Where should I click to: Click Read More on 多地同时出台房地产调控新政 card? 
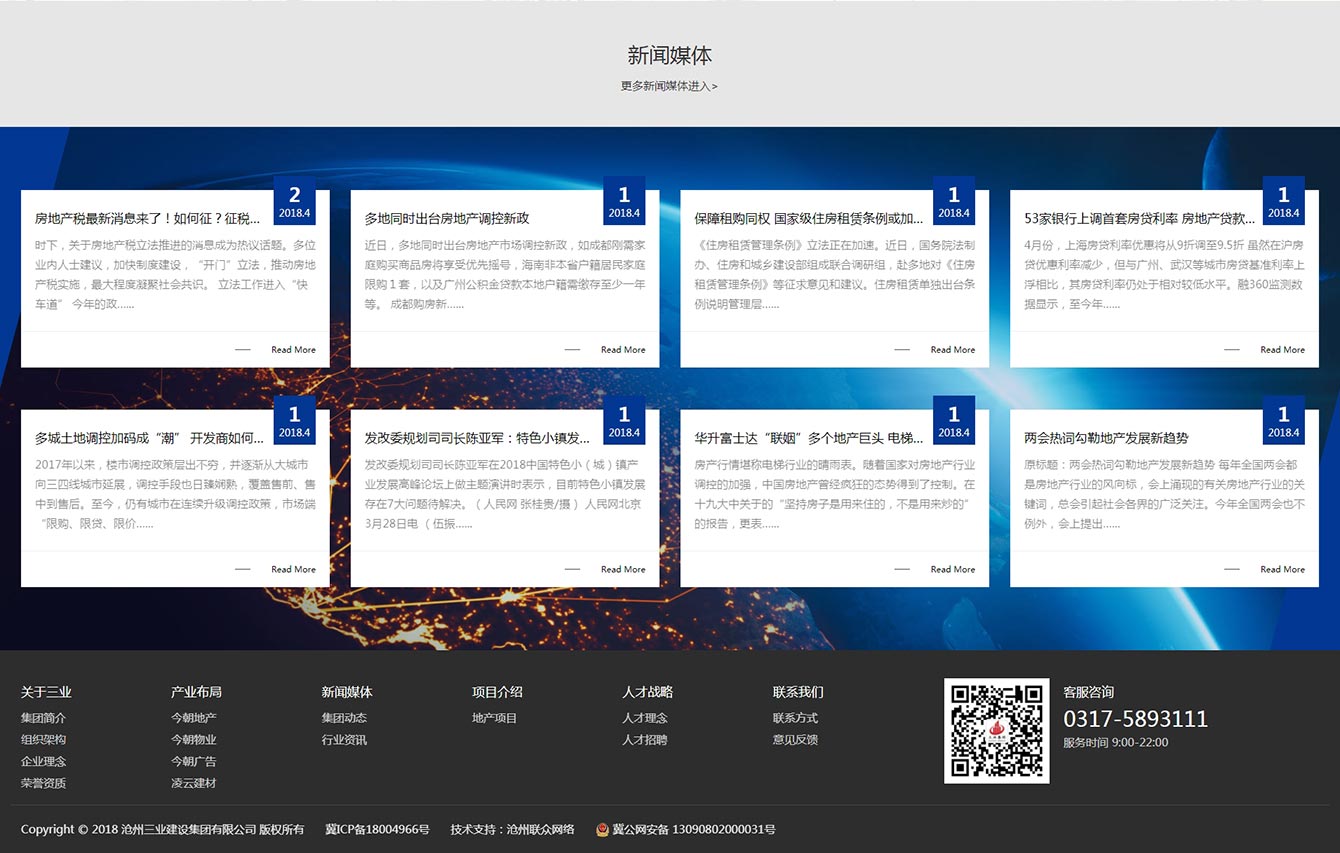(623, 350)
